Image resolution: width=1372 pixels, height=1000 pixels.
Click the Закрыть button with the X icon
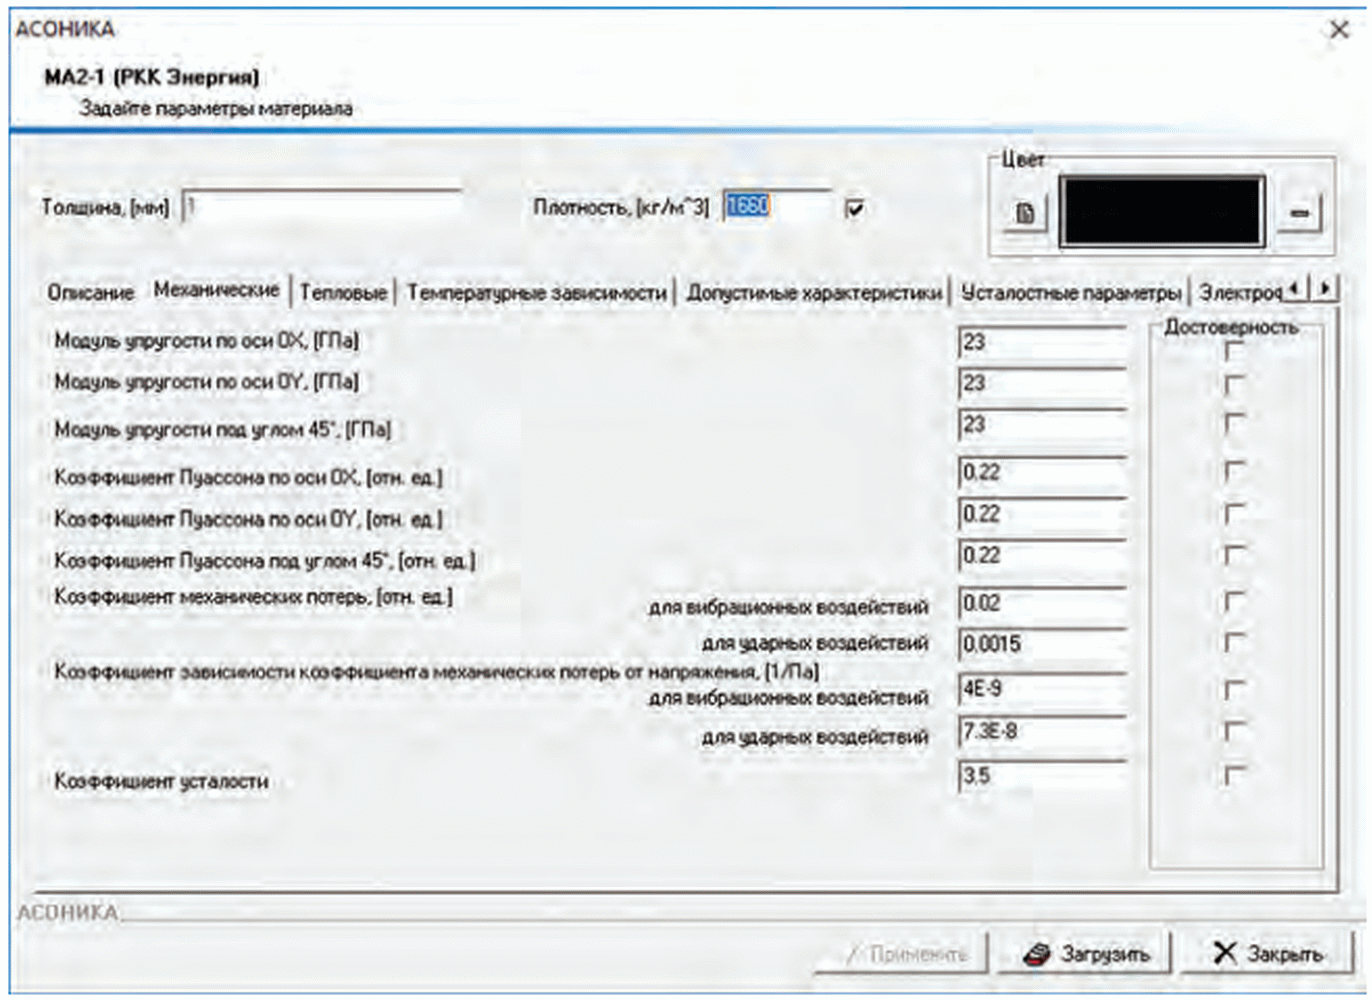pyautogui.click(x=1268, y=954)
